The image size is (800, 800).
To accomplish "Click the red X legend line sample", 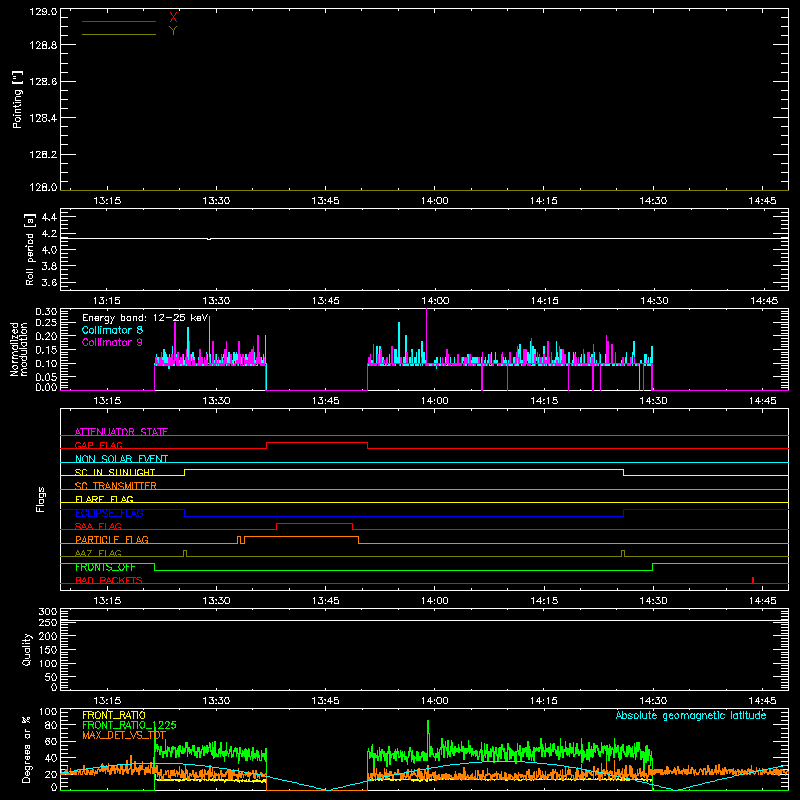I will pyautogui.click(x=119, y=21).
